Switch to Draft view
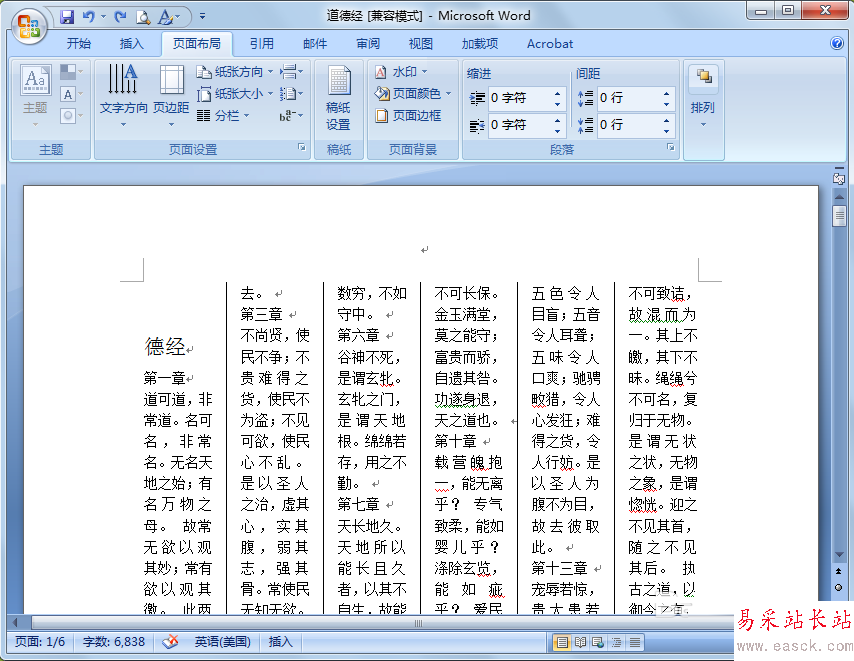This screenshot has height=661, width=854. tap(635, 642)
